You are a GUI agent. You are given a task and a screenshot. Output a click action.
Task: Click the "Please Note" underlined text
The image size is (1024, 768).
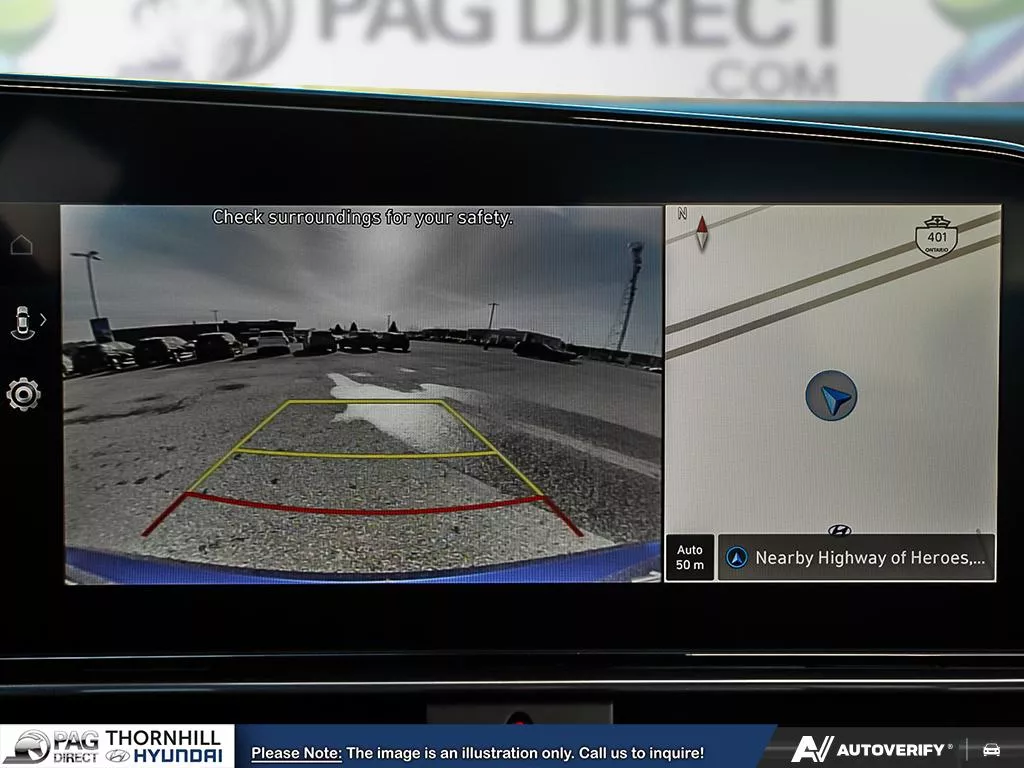point(296,753)
